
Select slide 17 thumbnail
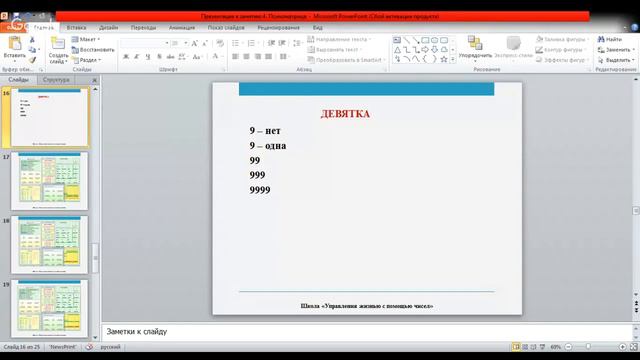(x=49, y=181)
